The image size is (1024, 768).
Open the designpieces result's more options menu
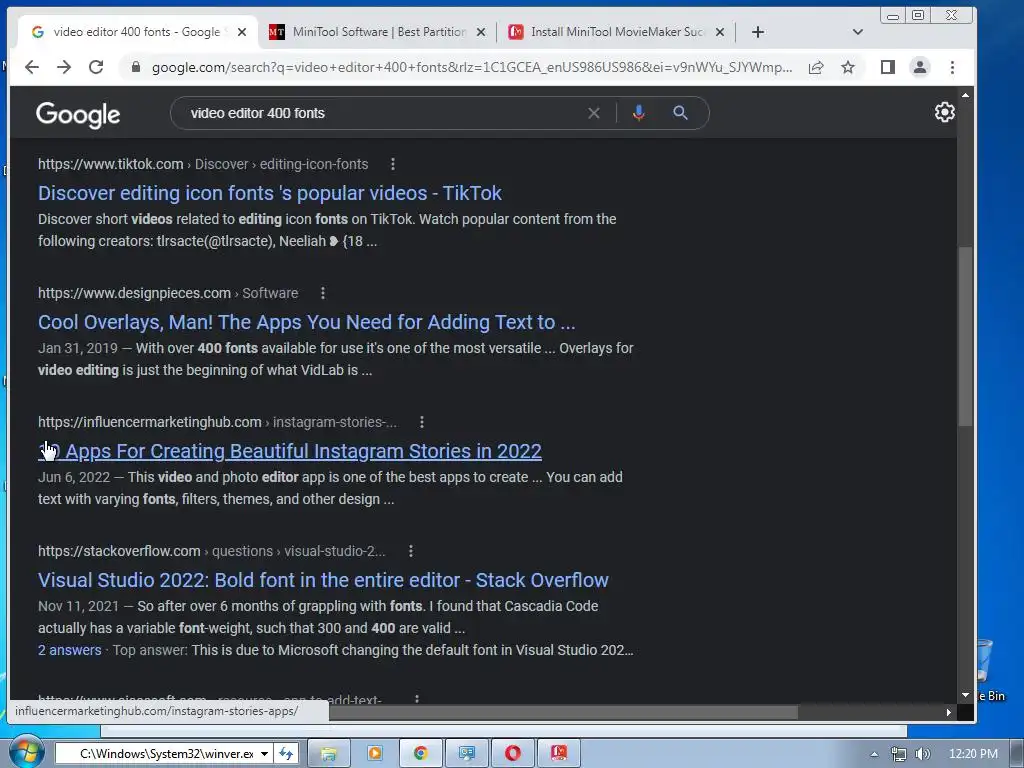(323, 293)
